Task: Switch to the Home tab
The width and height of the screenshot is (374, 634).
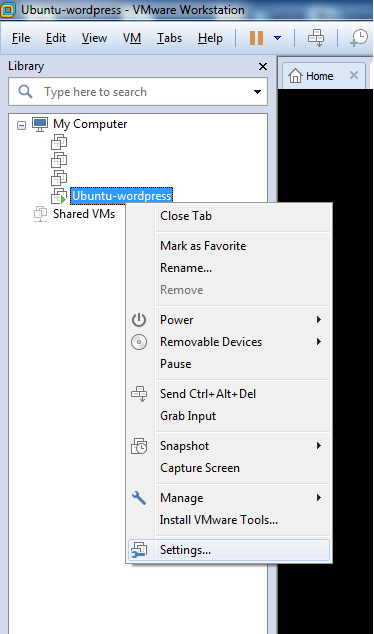Action: click(x=324, y=76)
